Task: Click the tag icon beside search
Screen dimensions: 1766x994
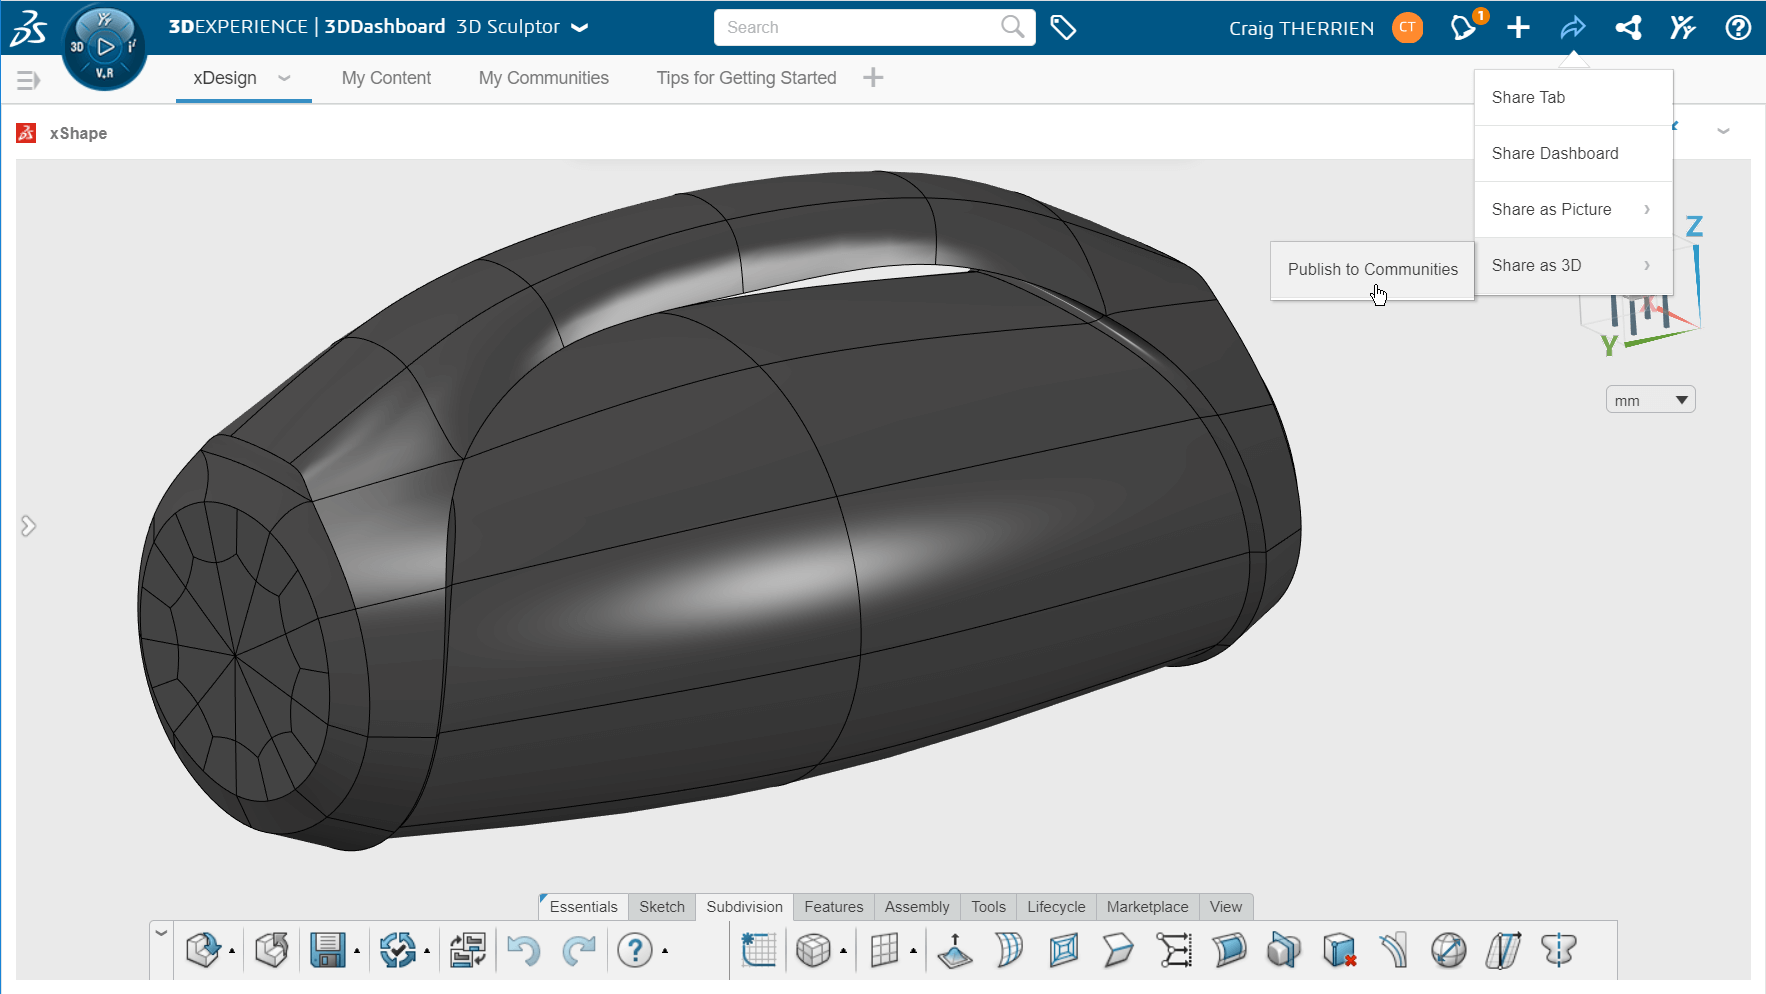Action: (1063, 27)
